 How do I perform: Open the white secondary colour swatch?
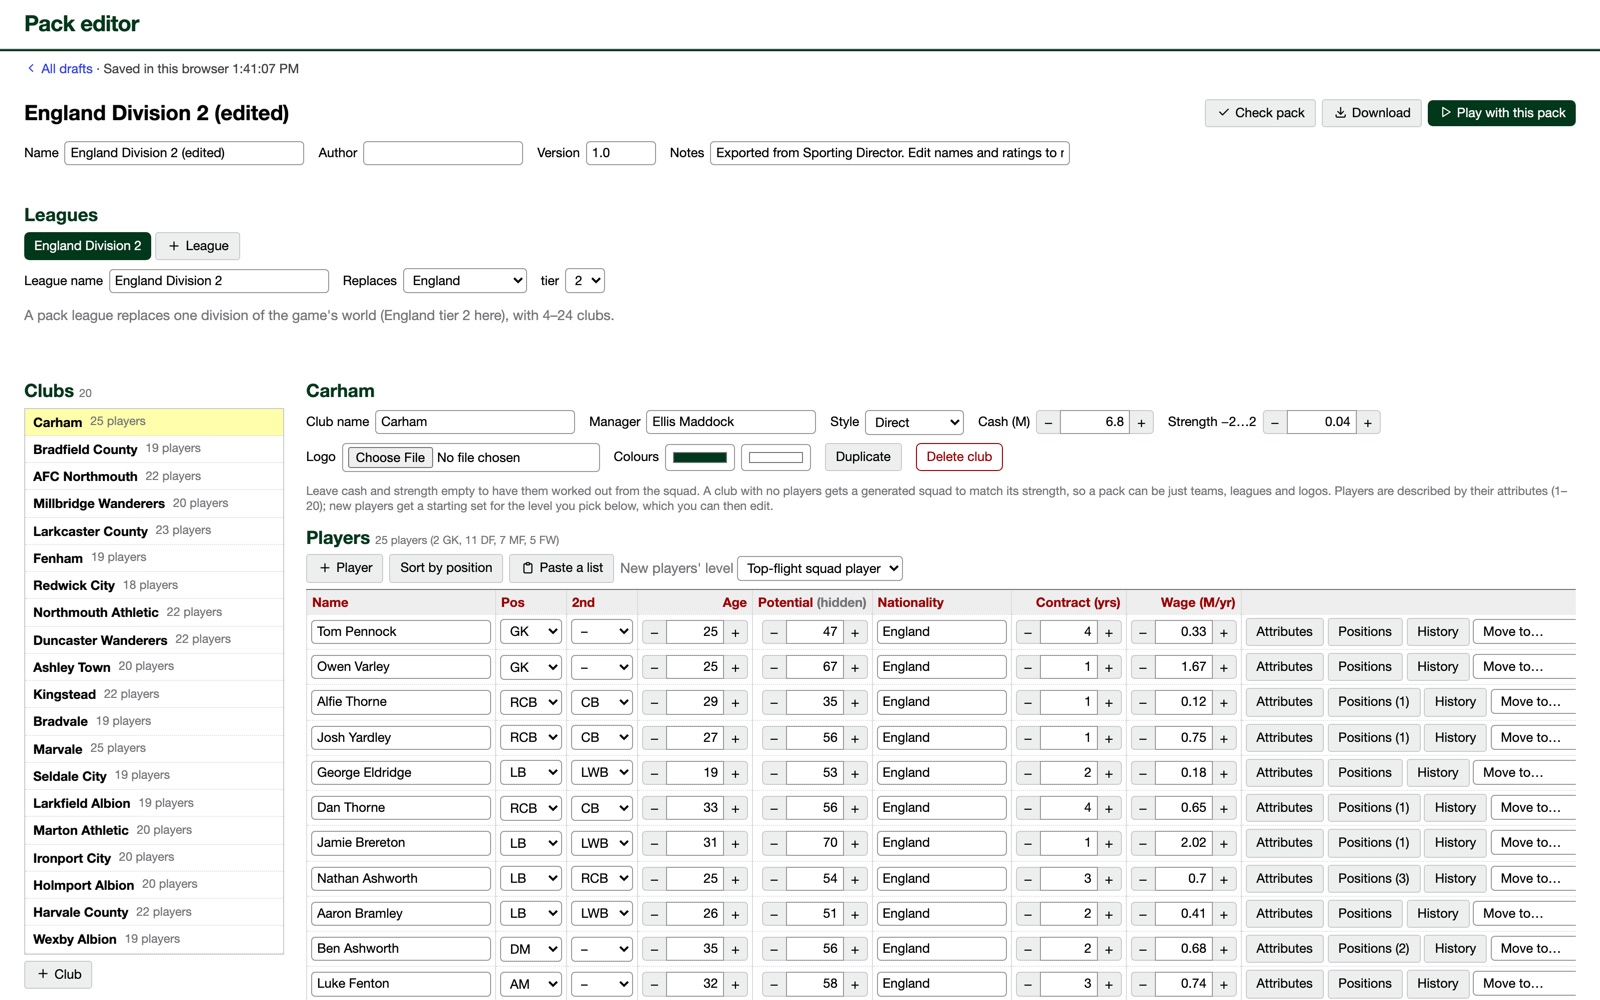click(776, 457)
